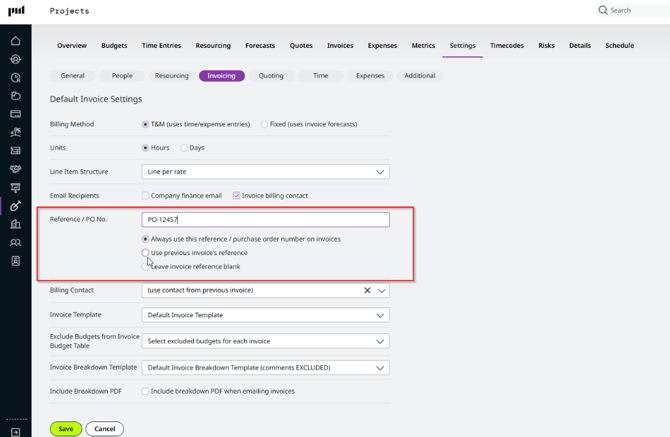Select T&M billing method radio button
The image size is (670, 437).
tap(145, 124)
